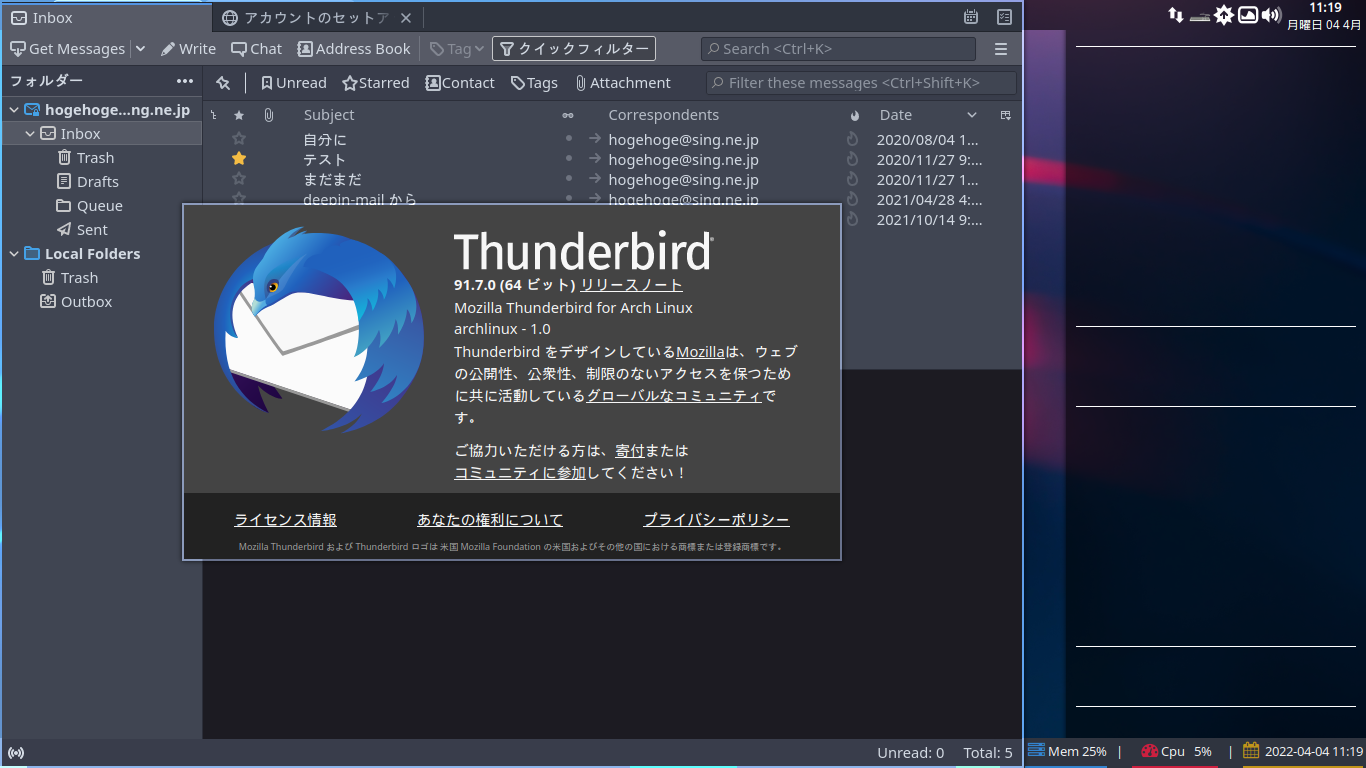The height and width of the screenshot is (768, 1366).
Task: Toggle read dot on テスト message
Action: tap(569, 159)
